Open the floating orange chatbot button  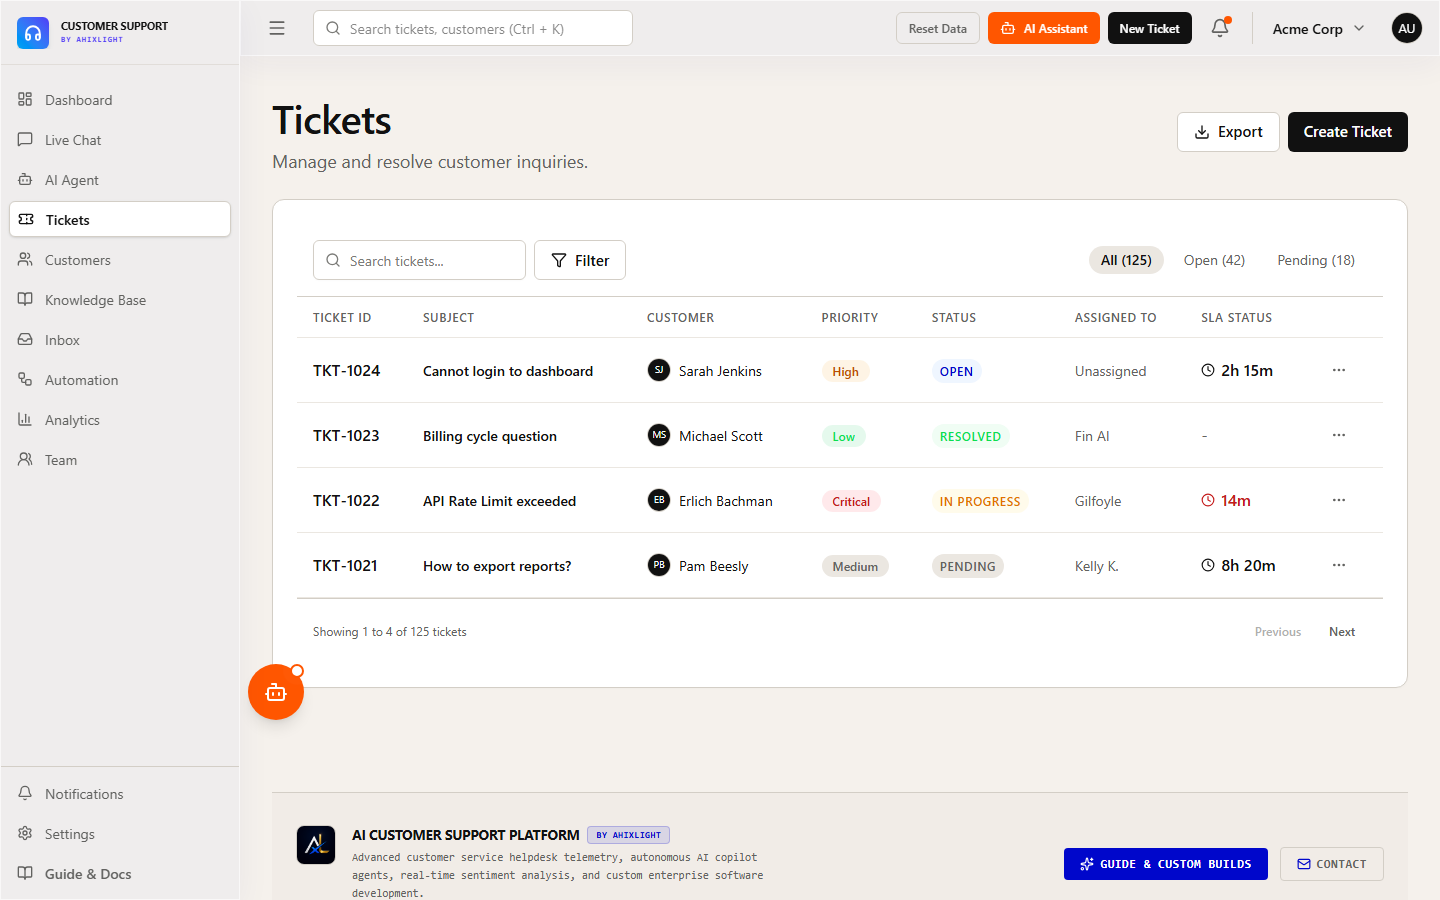[276, 692]
